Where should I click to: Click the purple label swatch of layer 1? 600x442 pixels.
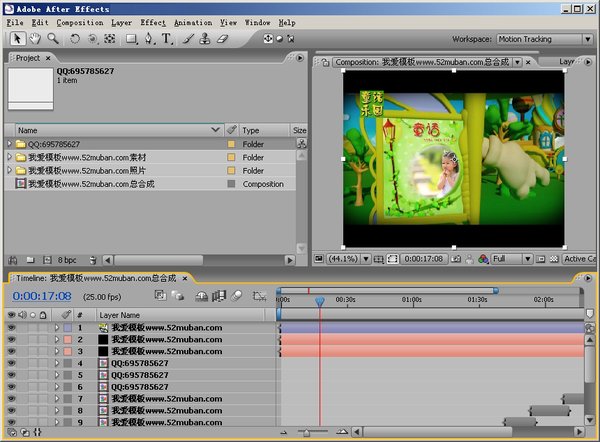click(68, 328)
